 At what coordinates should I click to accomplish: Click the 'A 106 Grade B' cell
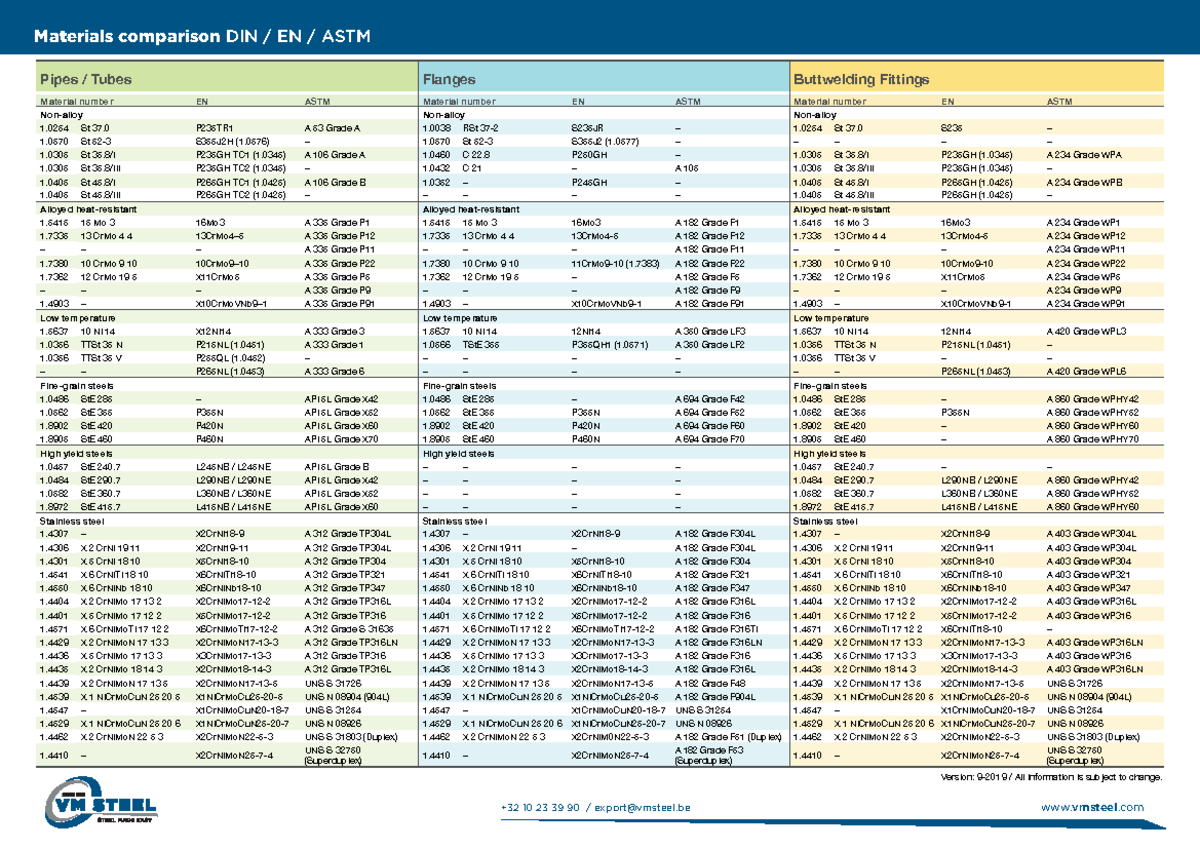[335, 182]
